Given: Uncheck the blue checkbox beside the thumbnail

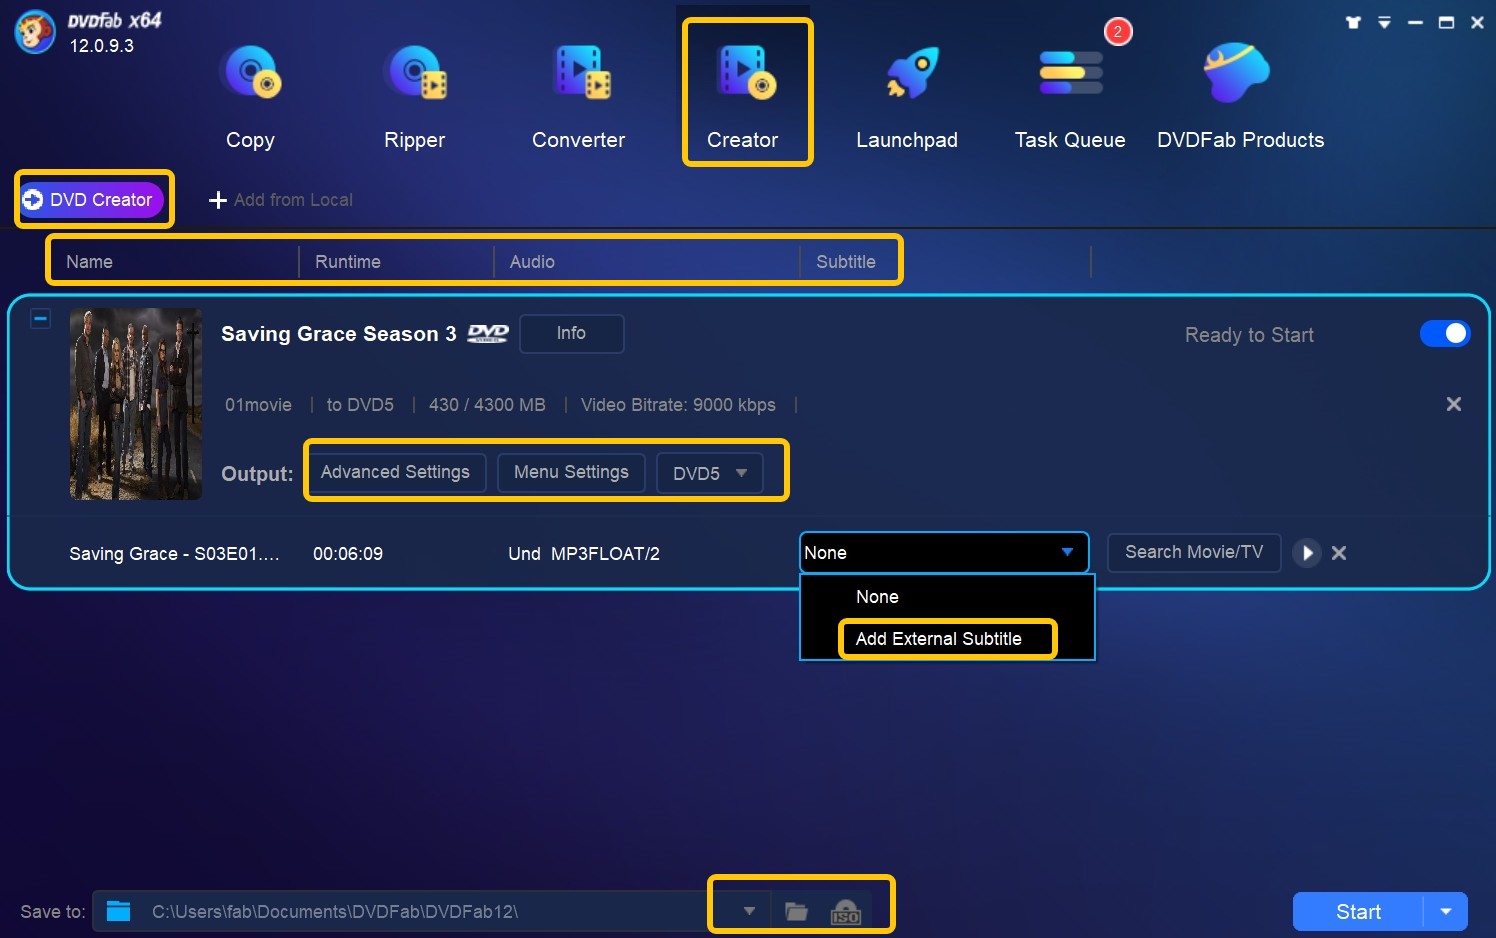Looking at the screenshot, I should click(40, 318).
